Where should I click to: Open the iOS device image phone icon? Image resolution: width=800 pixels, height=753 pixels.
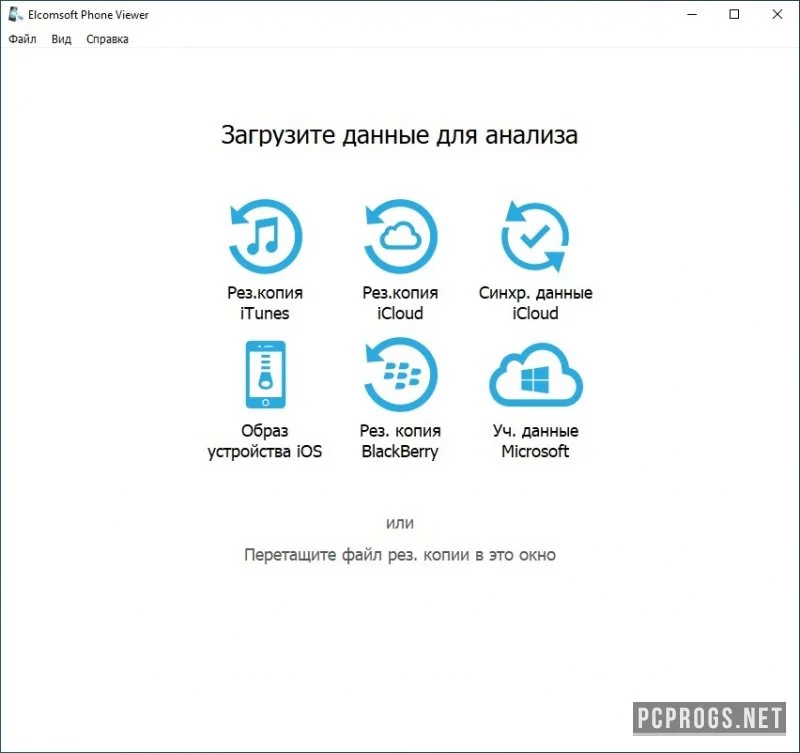[x=265, y=374]
